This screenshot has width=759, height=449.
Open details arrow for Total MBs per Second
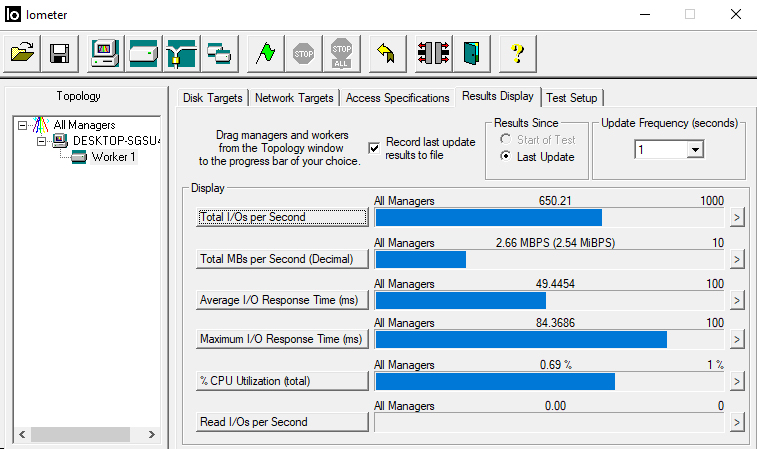(737, 259)
